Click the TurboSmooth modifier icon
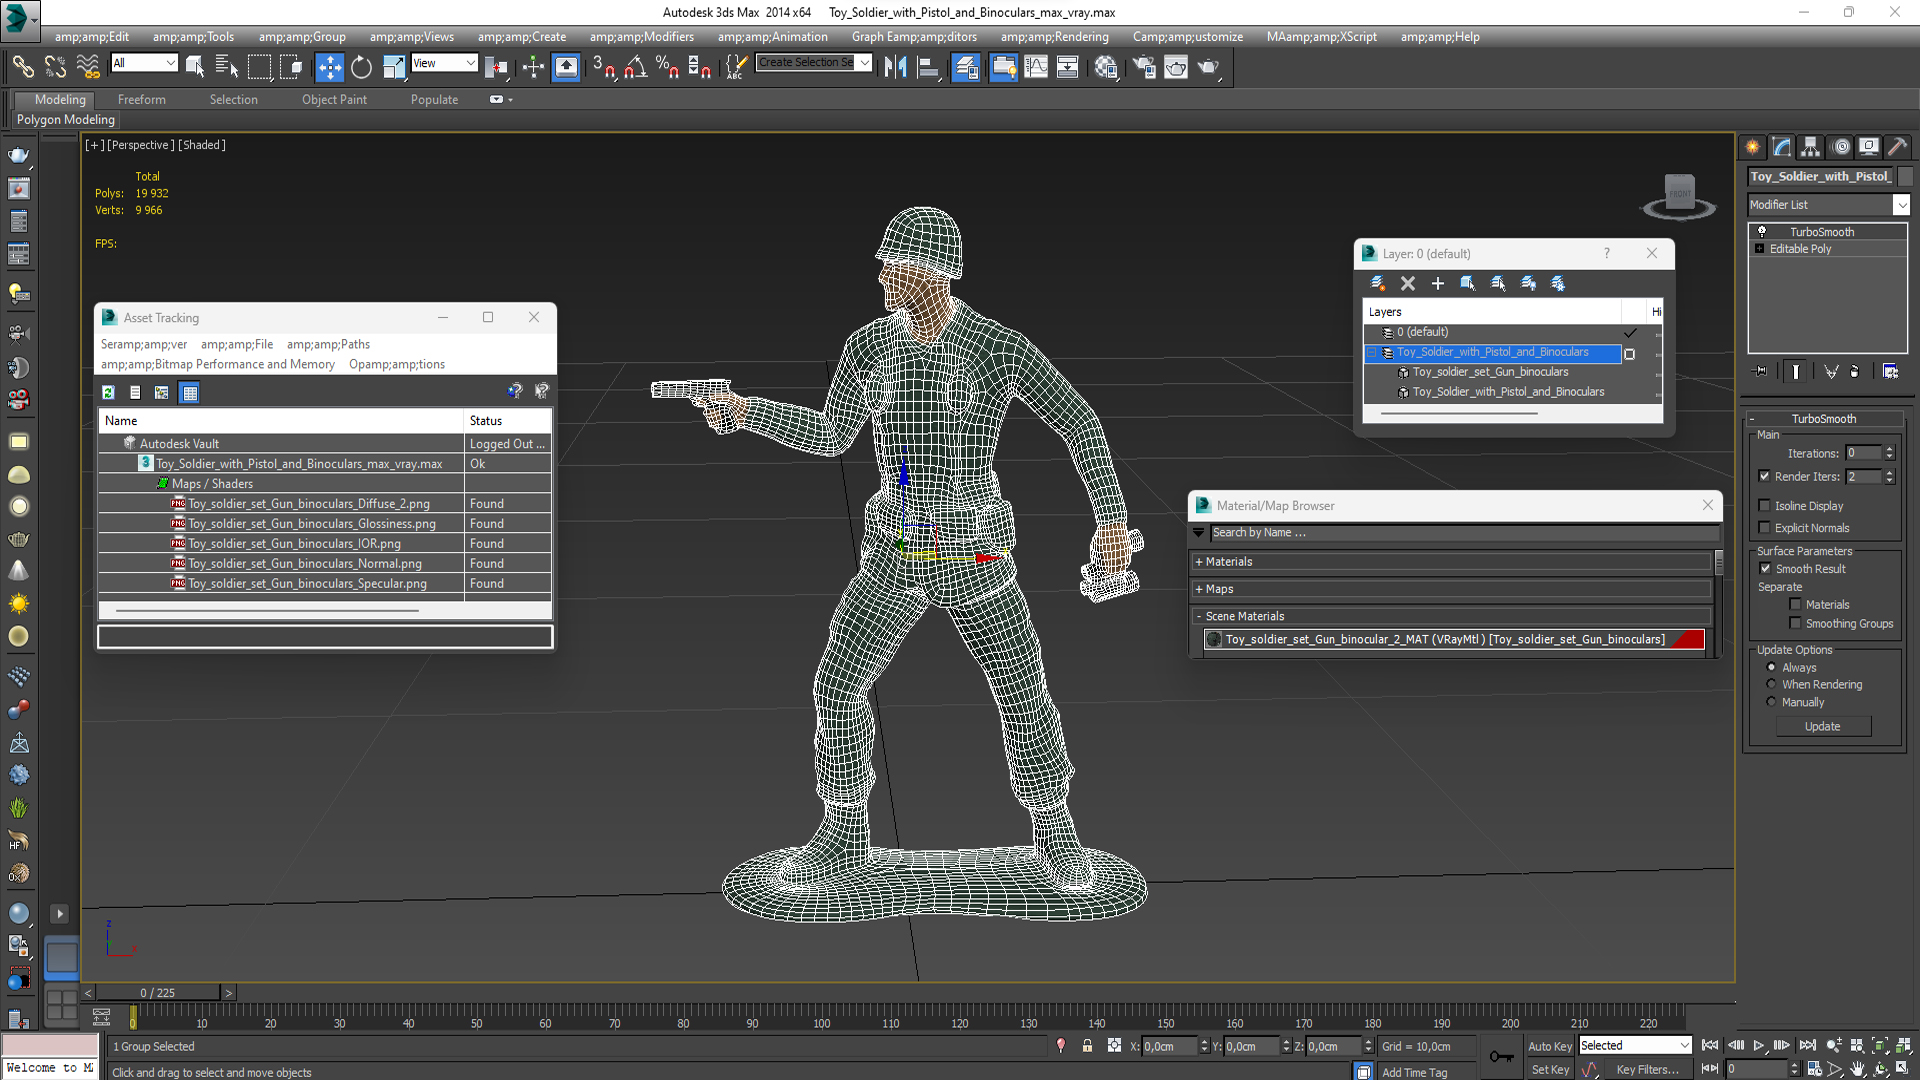Viewport: 1920px width, 1080px height. [x=1764, y=231]
